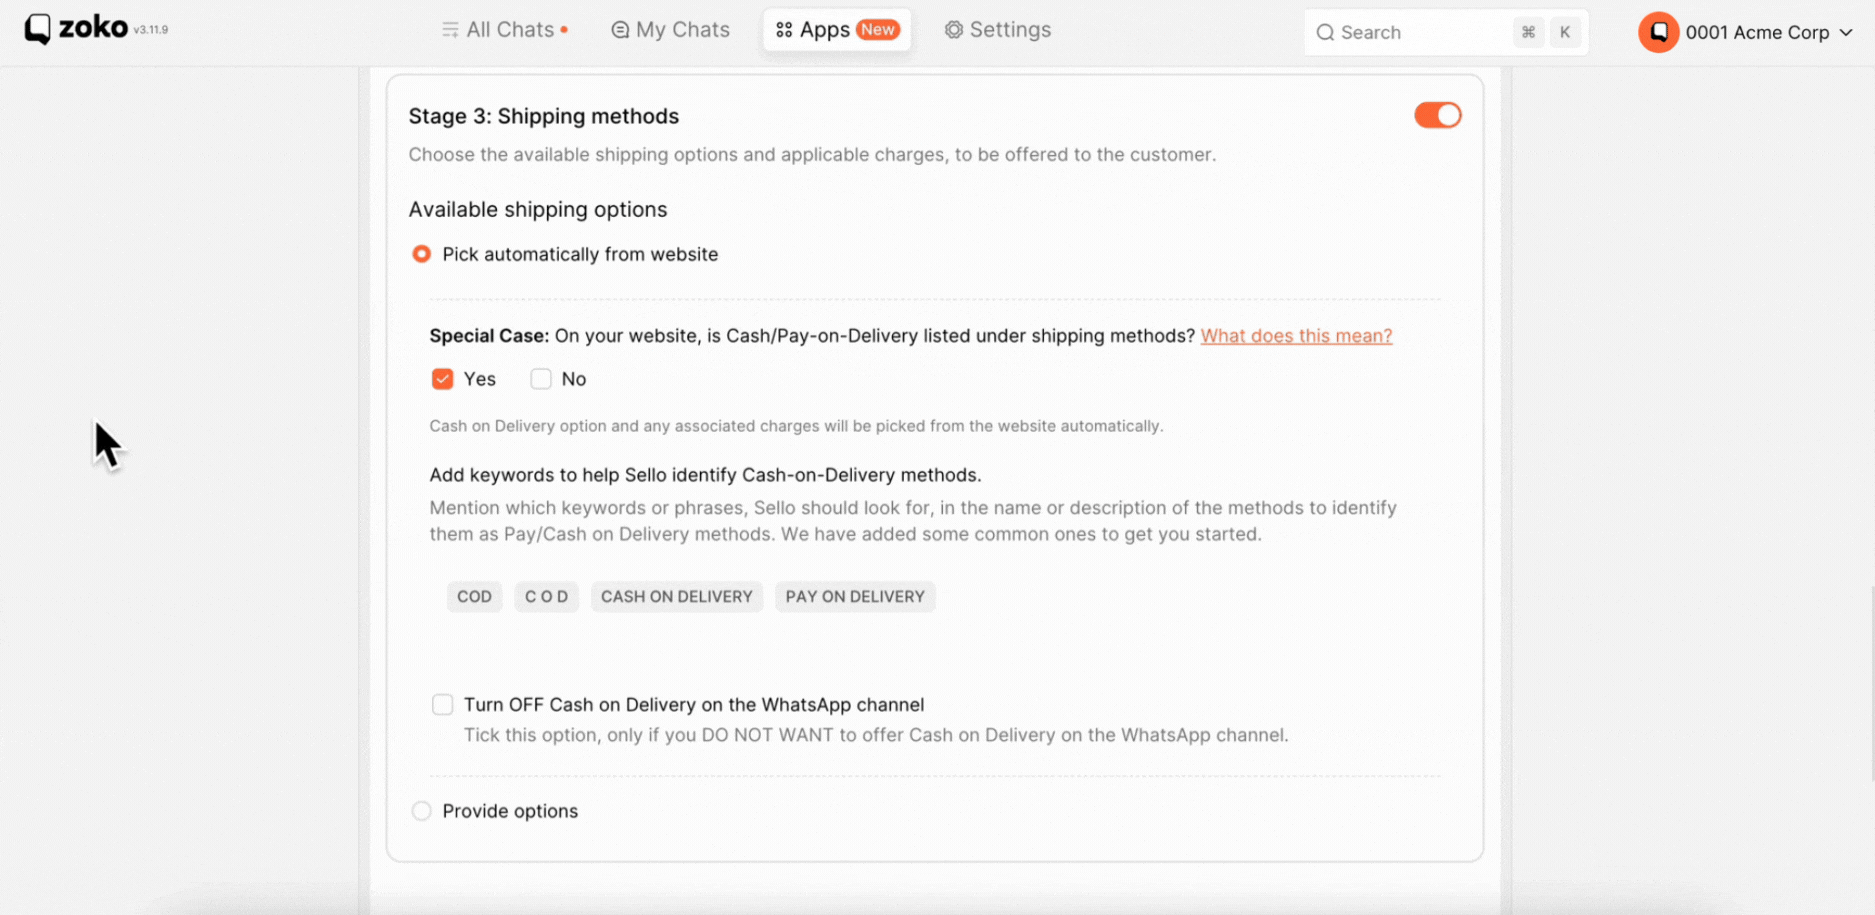Click the CASH ON DELIVERY keyword tag
The image size is (1875, 915).
pyautogui.click(x=677, y=597)
